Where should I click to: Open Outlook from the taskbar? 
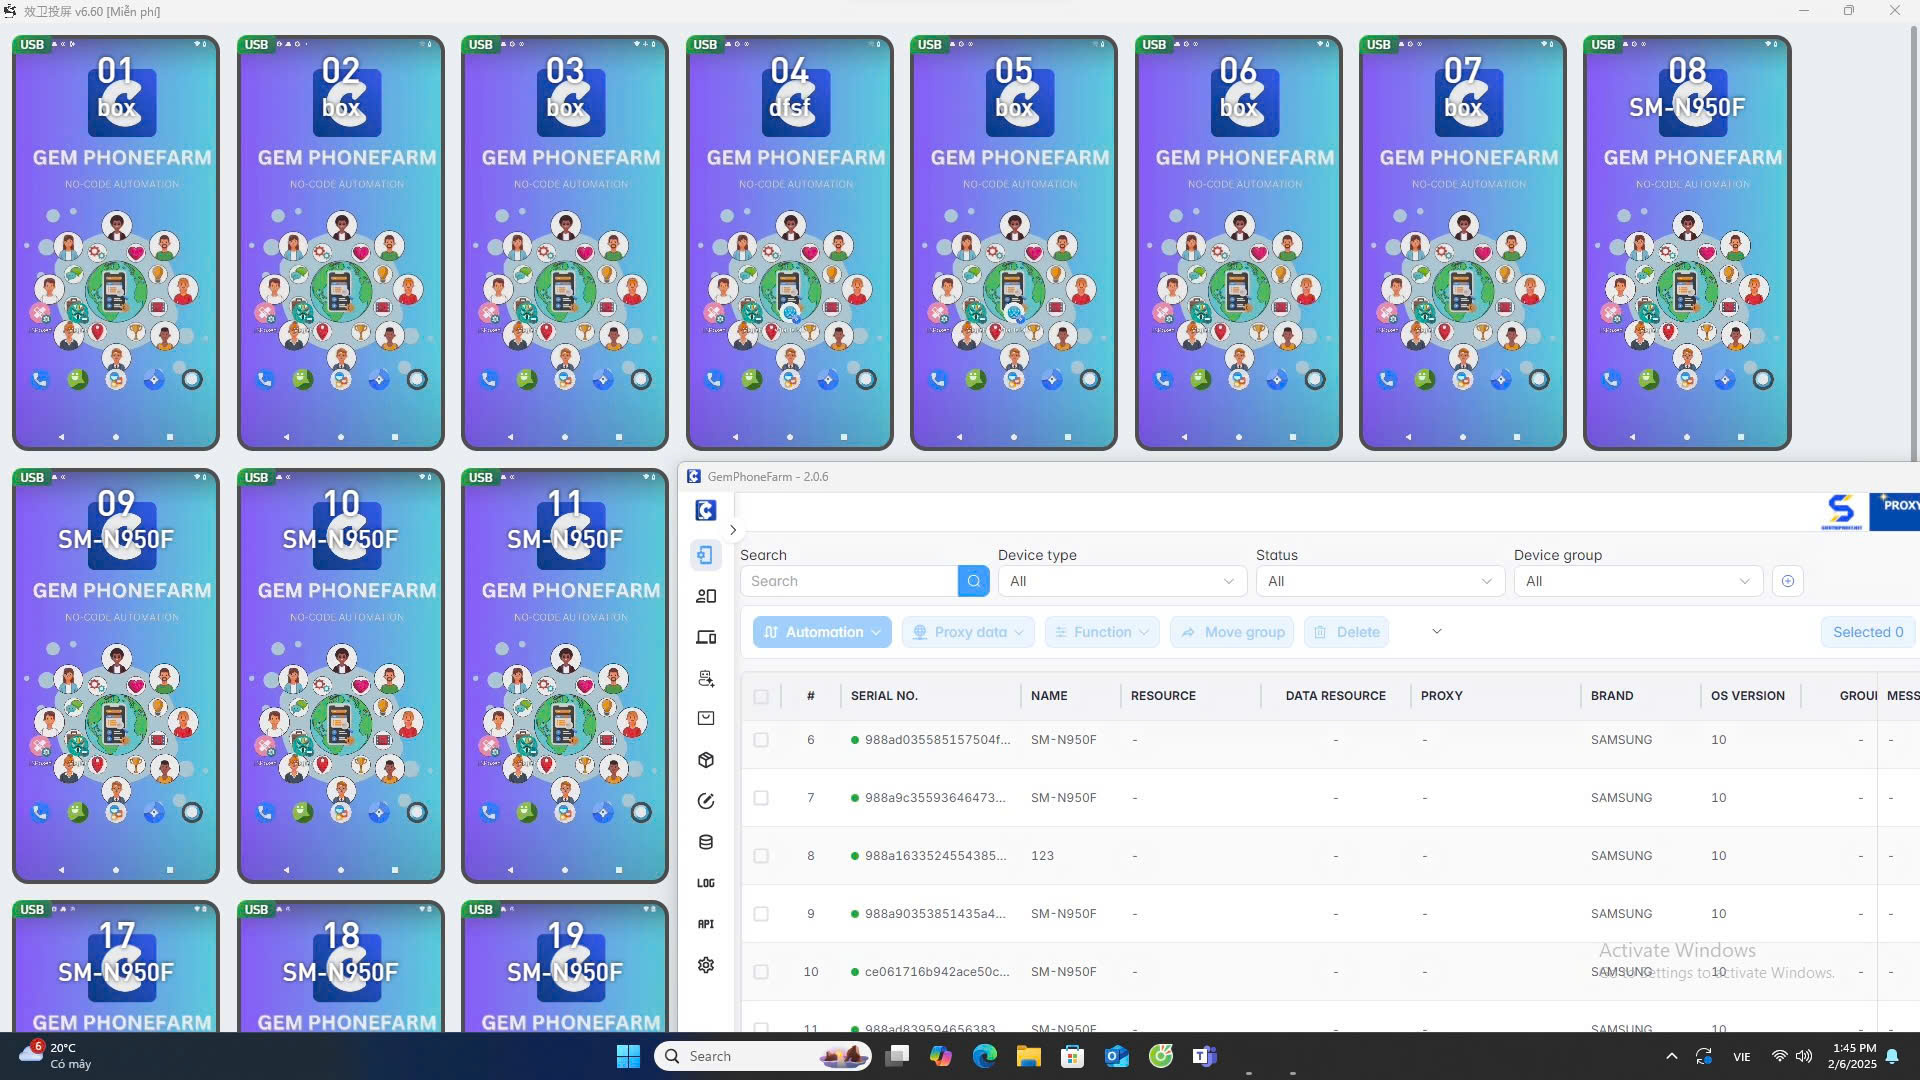[1116, 1056]
